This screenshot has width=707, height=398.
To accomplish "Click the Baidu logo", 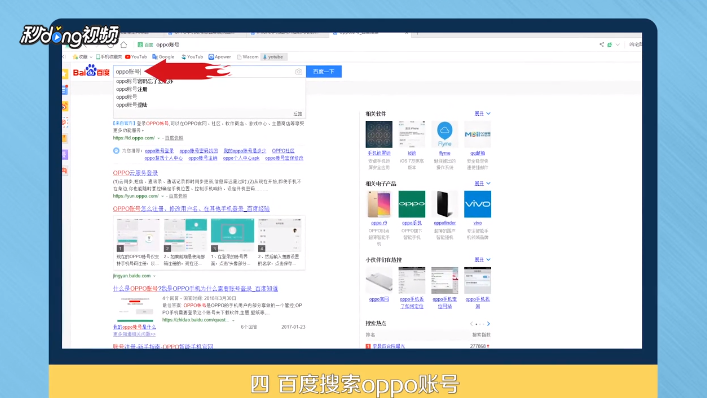I will (x=91, y=71).
